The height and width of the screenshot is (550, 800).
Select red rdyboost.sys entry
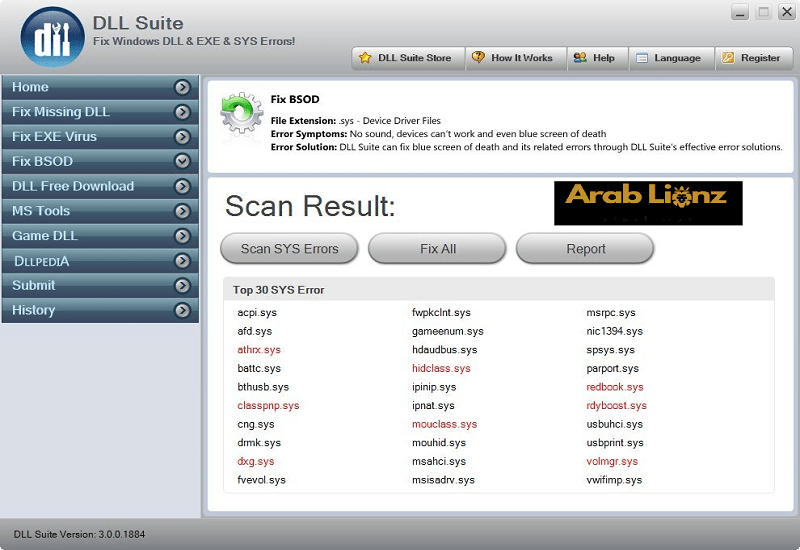[x=616, y=406]
